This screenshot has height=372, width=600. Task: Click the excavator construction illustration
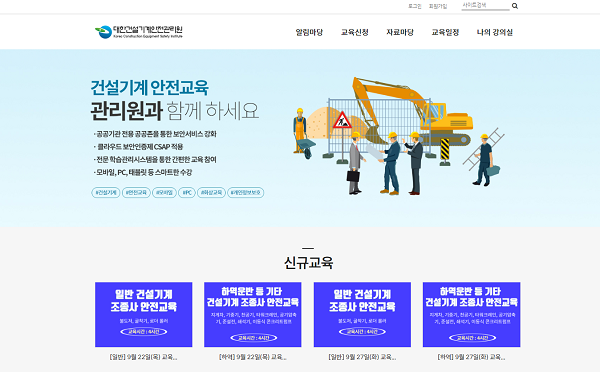point(398,136)
